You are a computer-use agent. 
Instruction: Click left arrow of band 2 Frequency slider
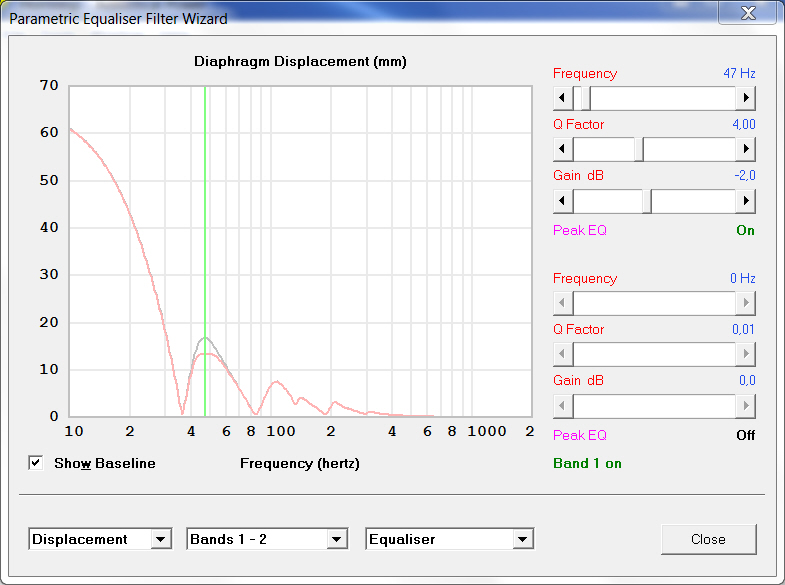coord(563,303)
